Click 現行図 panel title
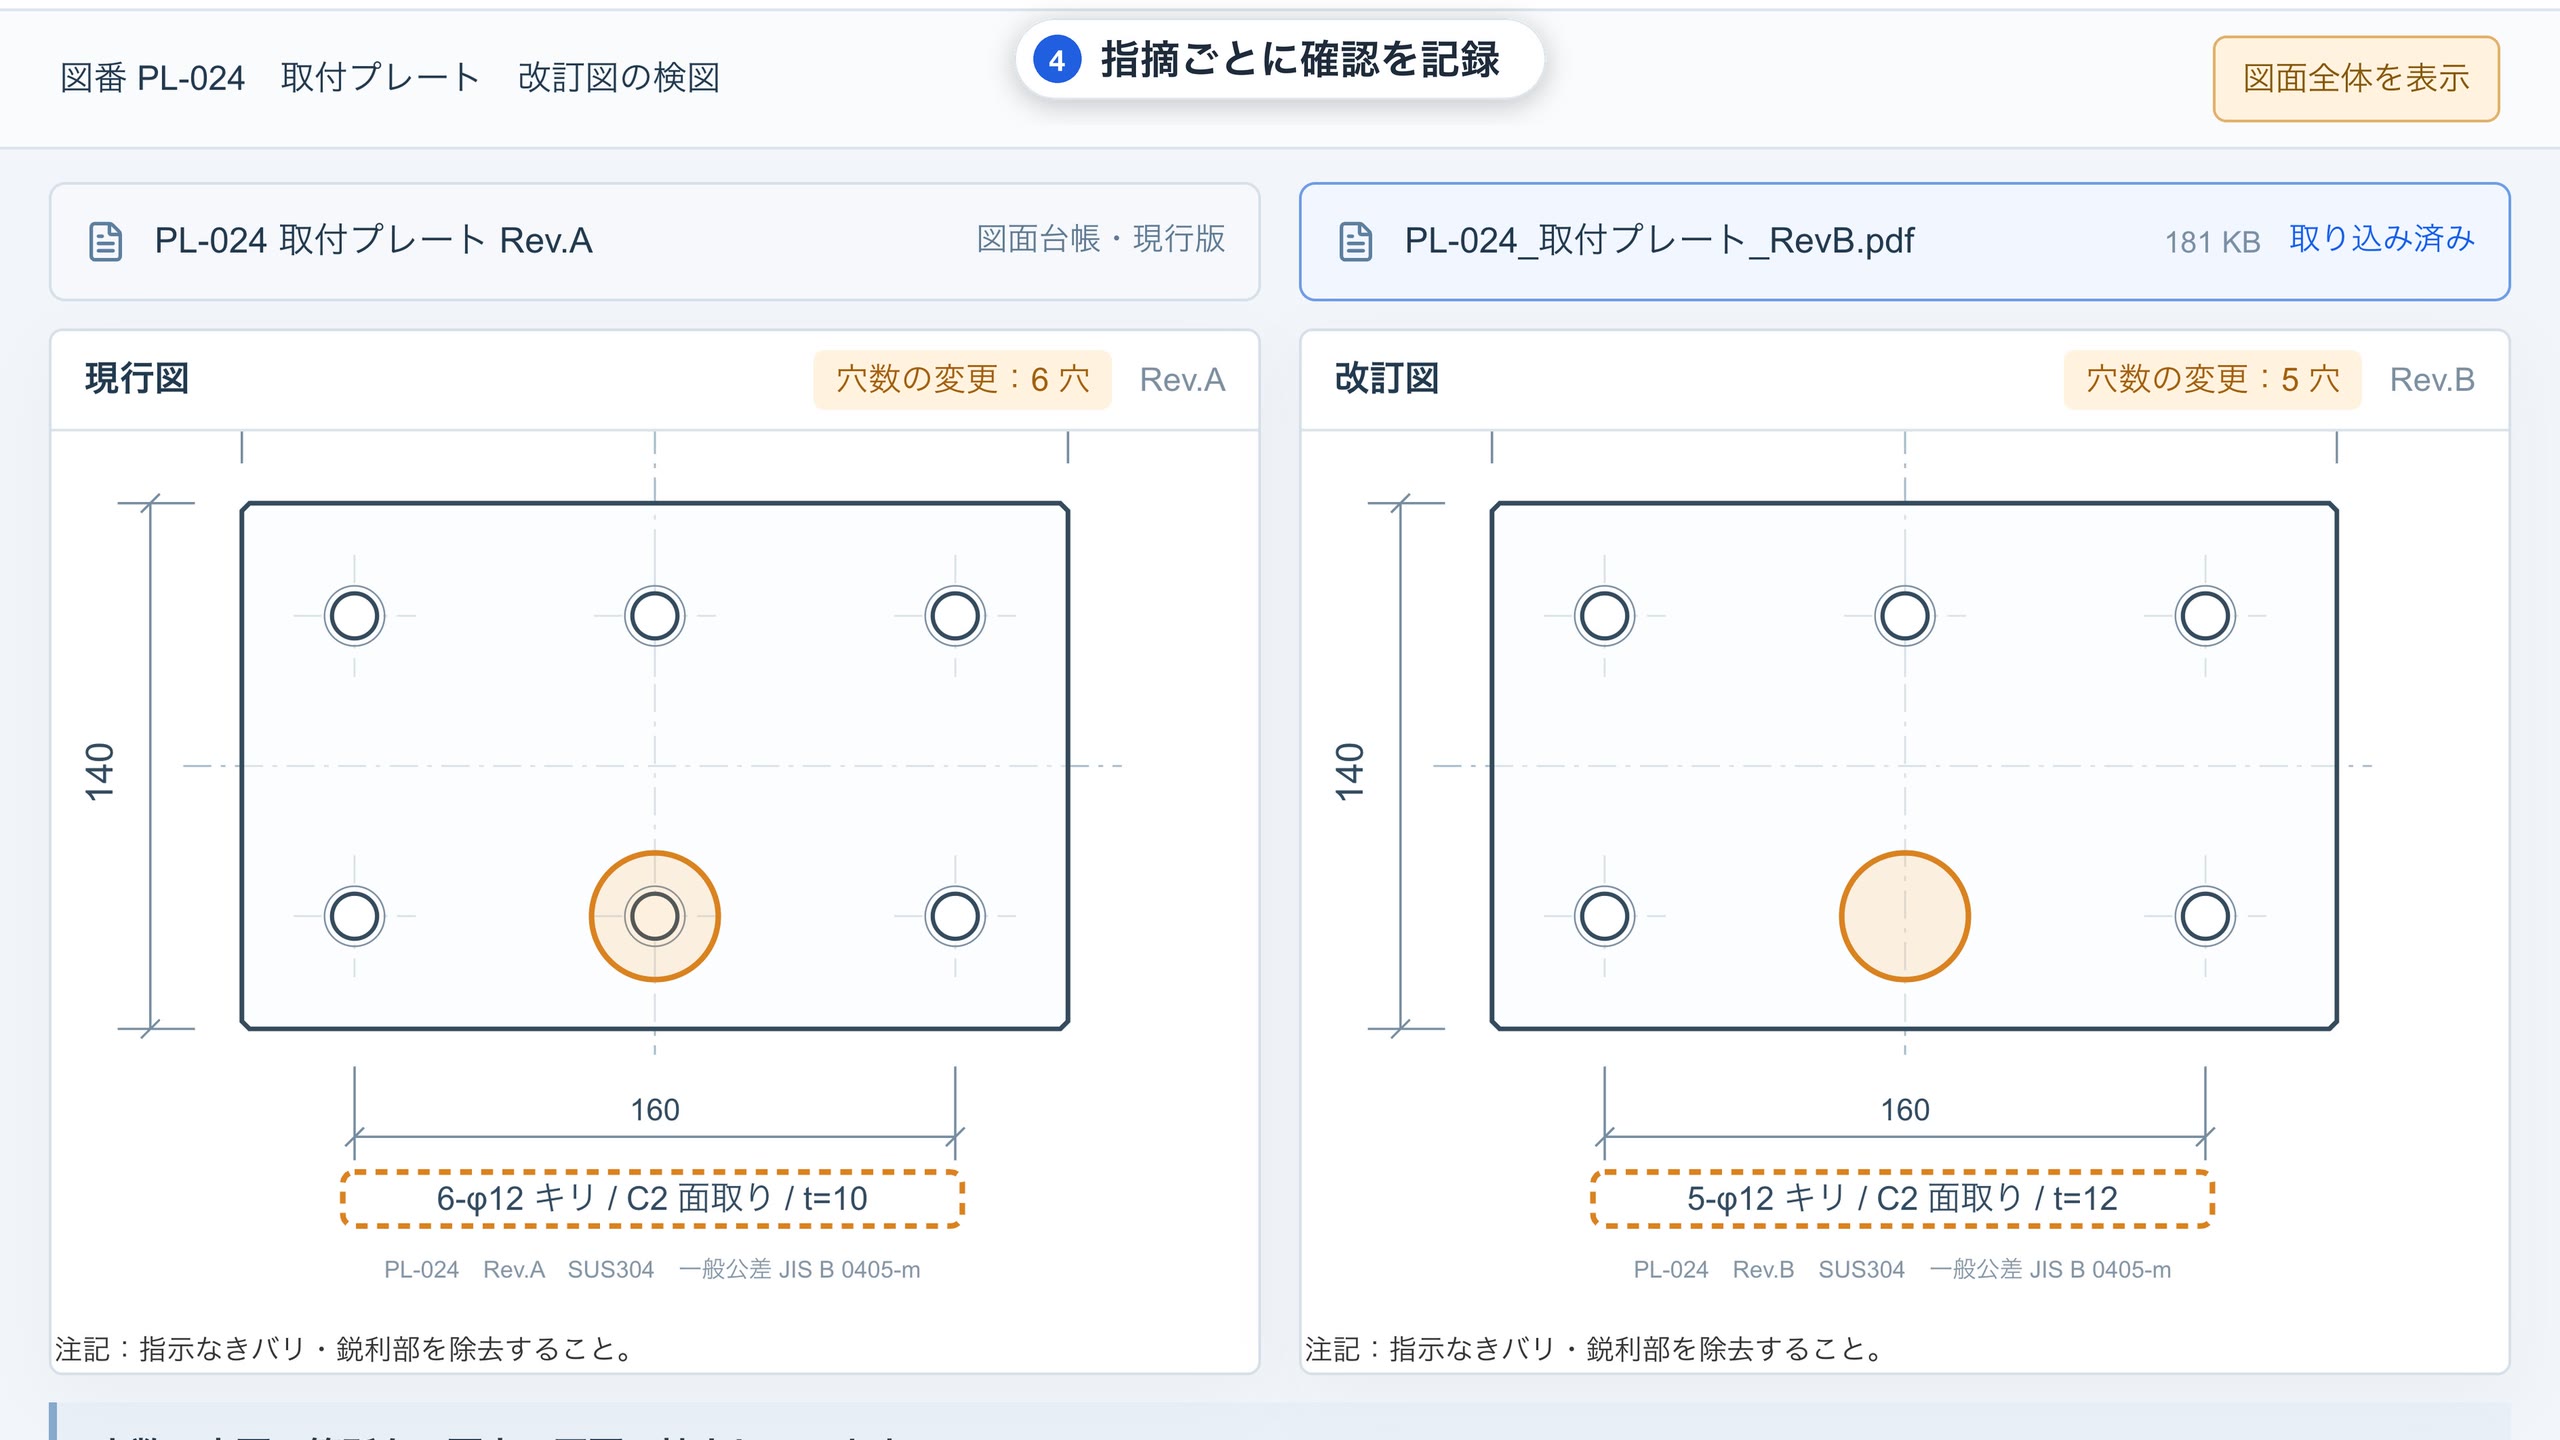Screen dimensions: 2560x1440 click(x=137, y=379)
